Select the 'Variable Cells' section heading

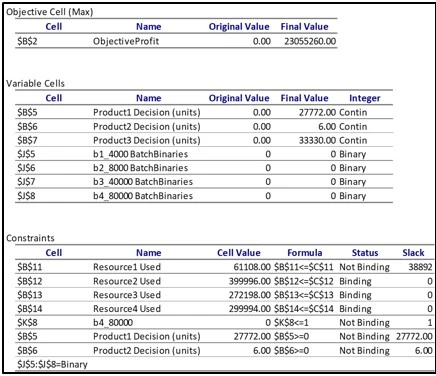click(x=35, y=83)
